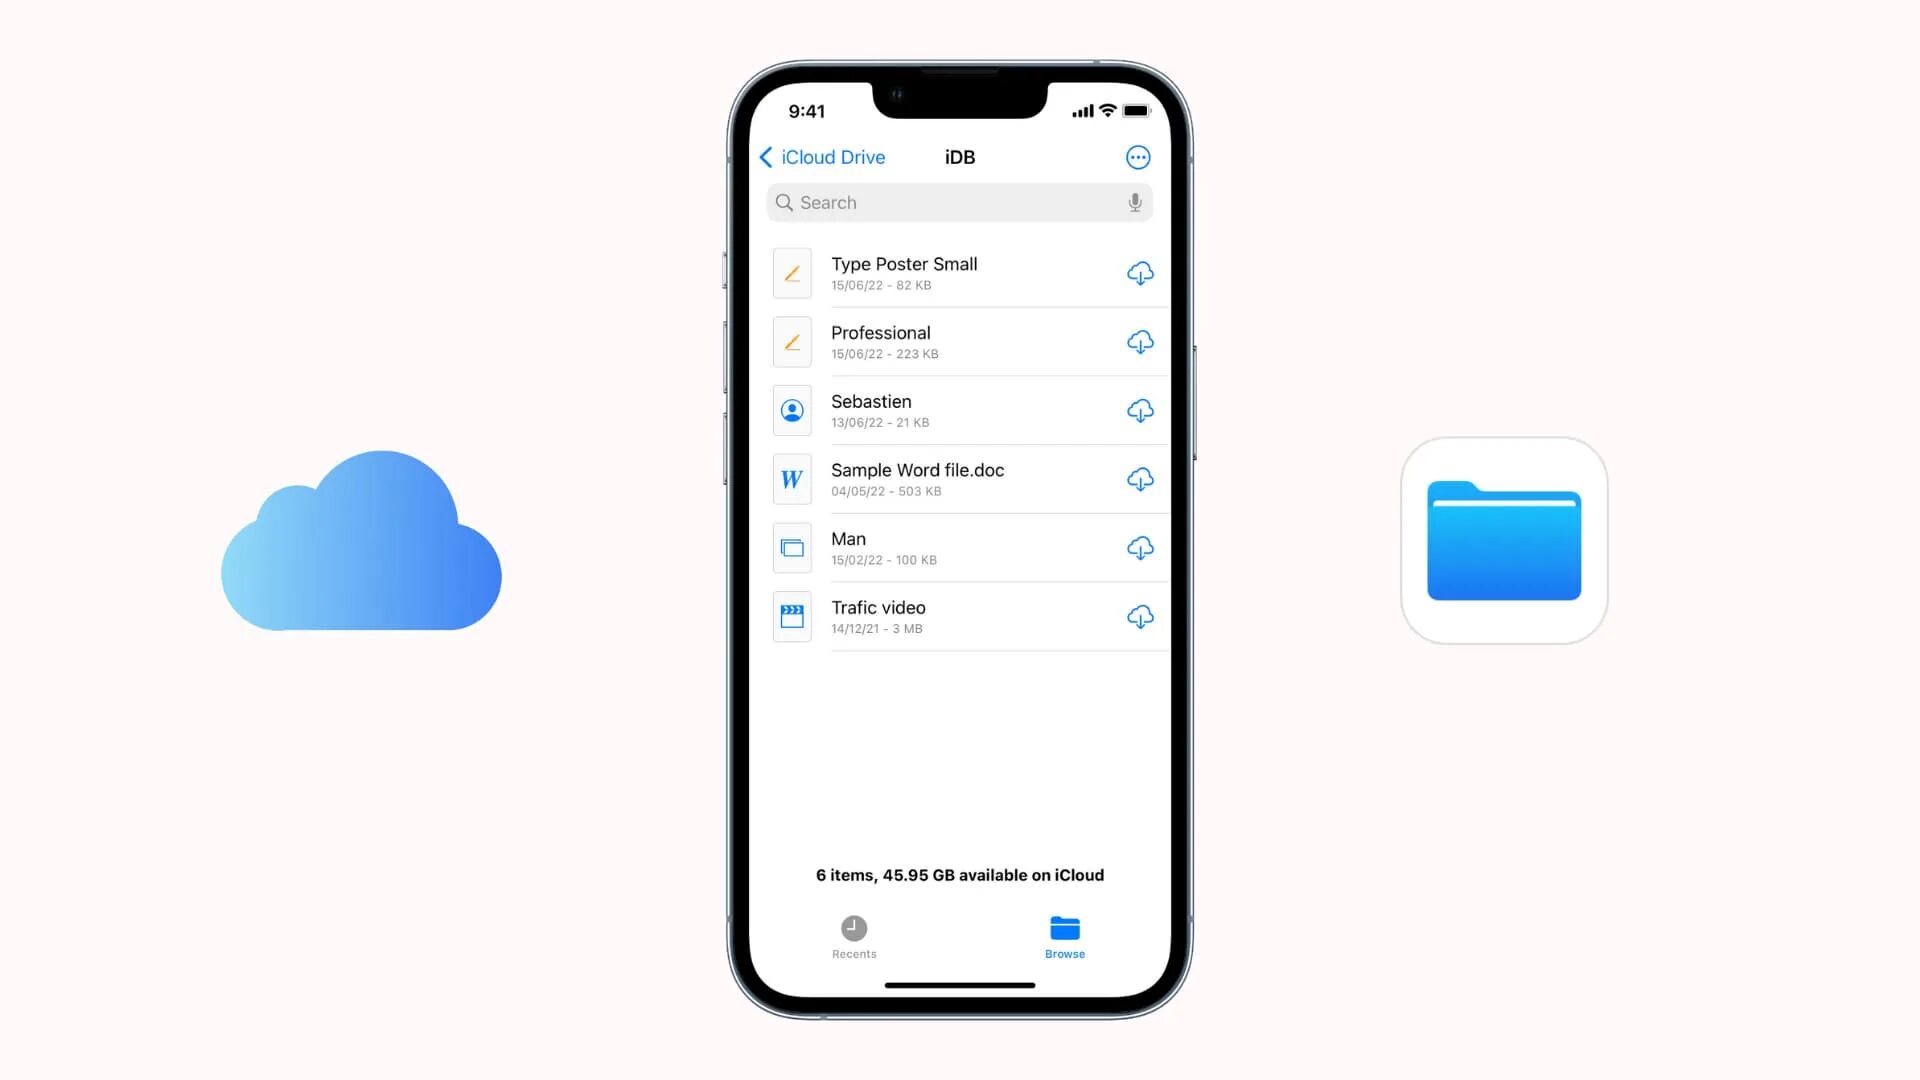Image resolution: width=1920 pixels, height=1080 pixels.
Task: Tap the download icon for Man
Action: tap(1138, 547)
